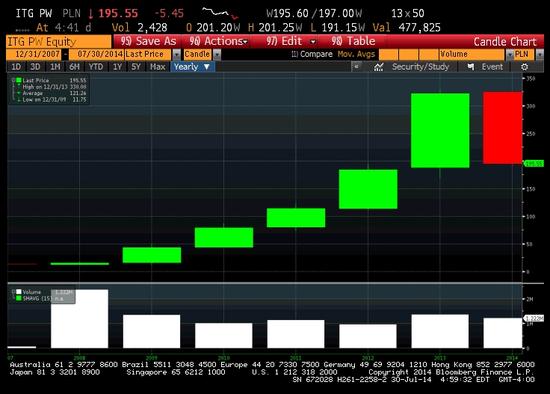Click the Table button
Viewport: 550px width, 394px height.
[353, 41]
